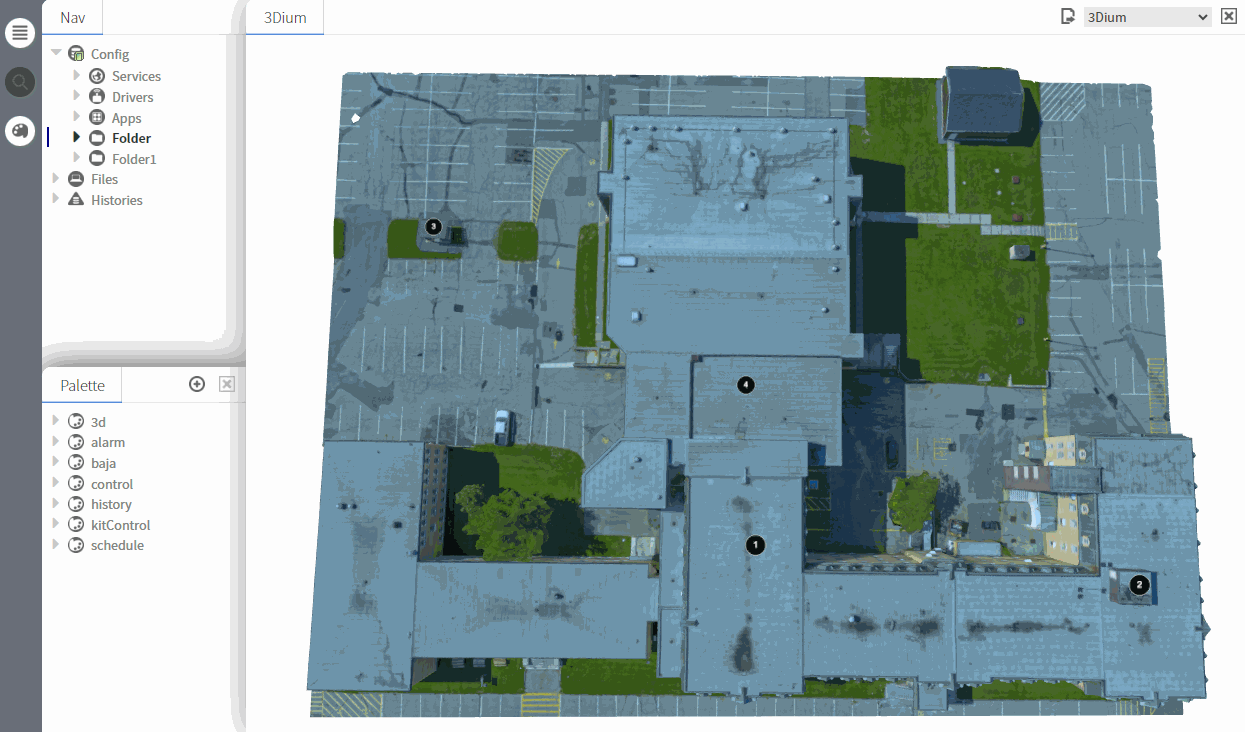
Task: Select the Histories tree label
Action: pos(117,200)
